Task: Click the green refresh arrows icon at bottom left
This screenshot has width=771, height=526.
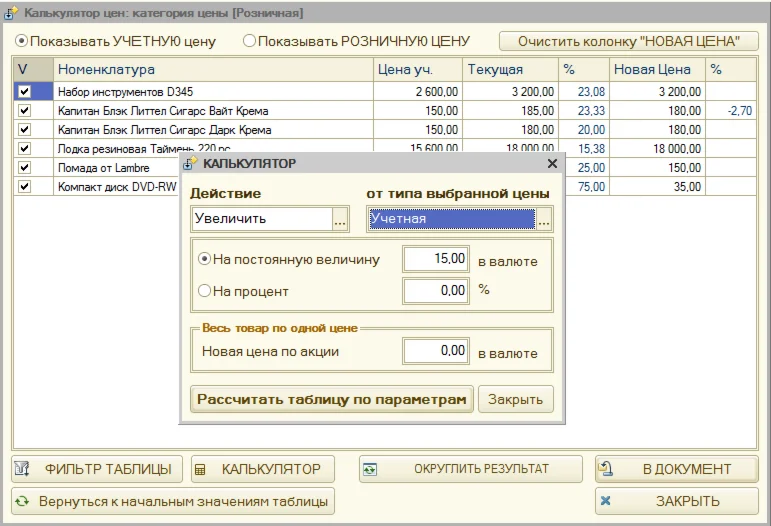Action: pyautogui.click(x=22, y=501)
